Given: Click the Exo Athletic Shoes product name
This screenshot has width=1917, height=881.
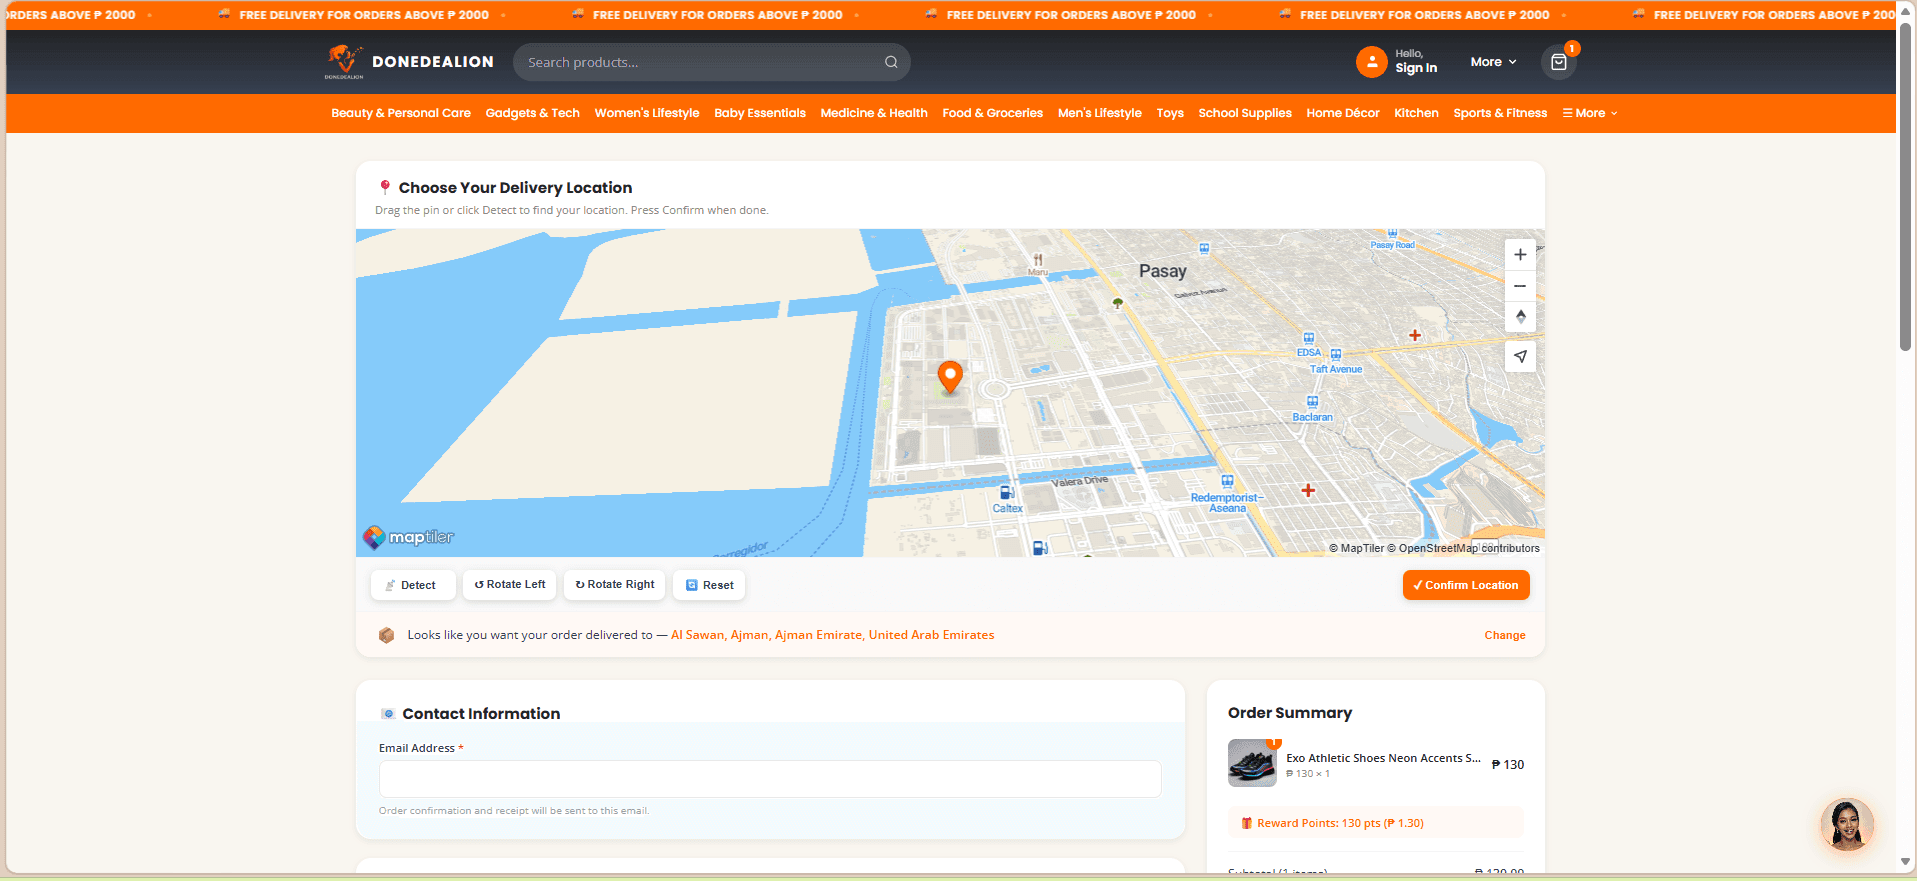Looking at the screenshot, I should pos(1383,758).
